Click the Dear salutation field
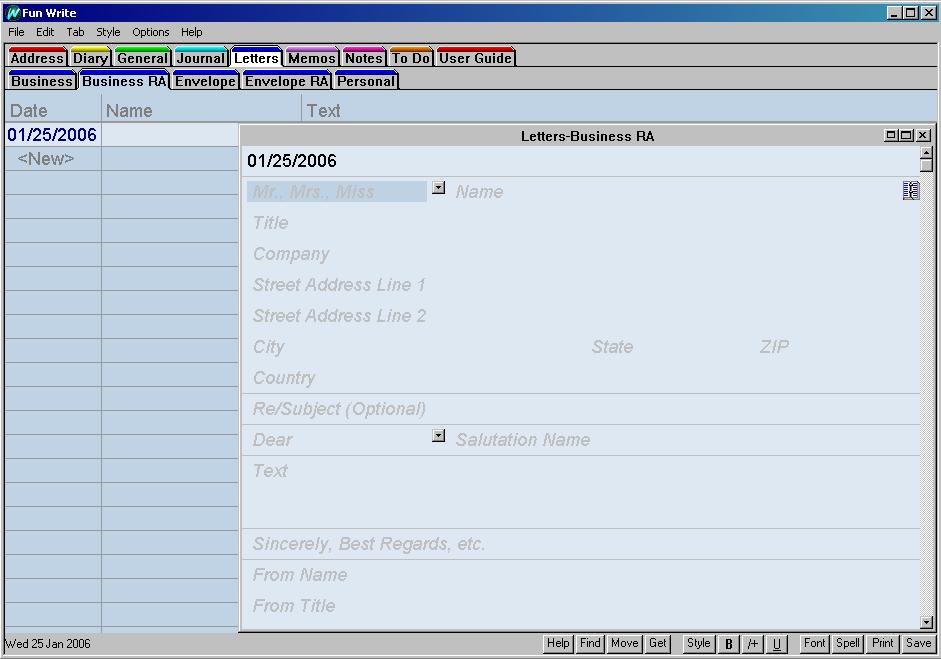Screen dimensions: 941x659 coord(338,440)
